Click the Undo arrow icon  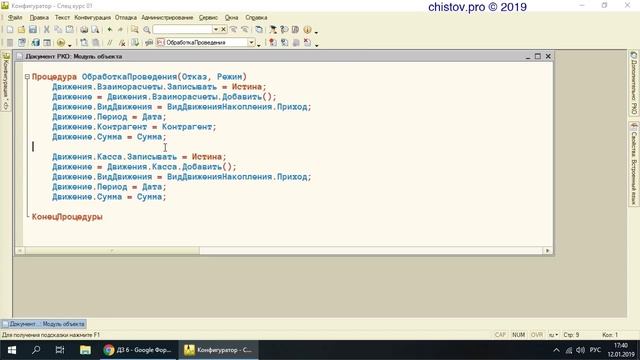[109, 29]
